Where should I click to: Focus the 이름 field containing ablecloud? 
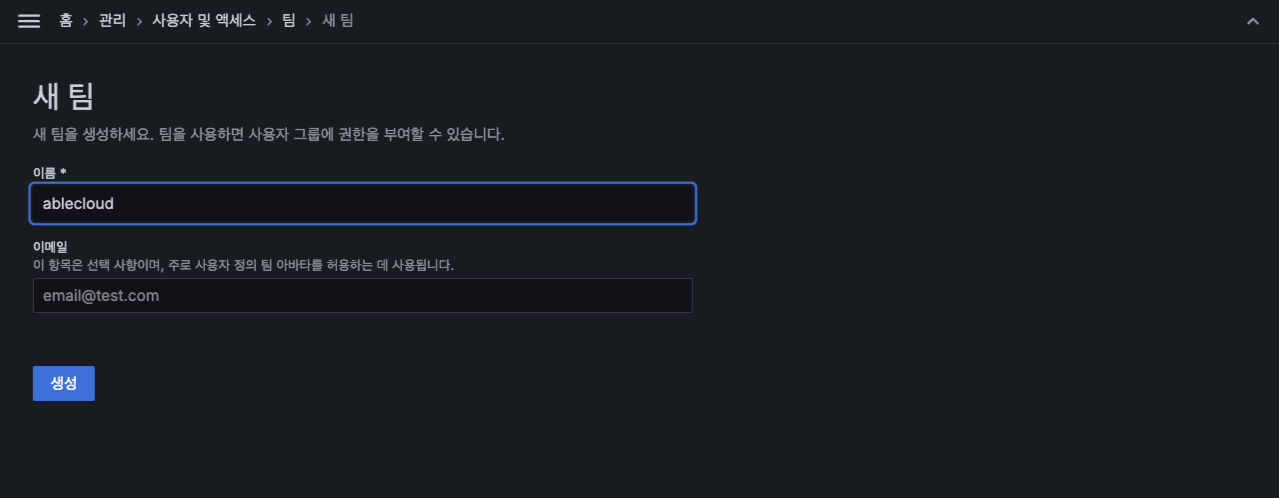(363, 203)
